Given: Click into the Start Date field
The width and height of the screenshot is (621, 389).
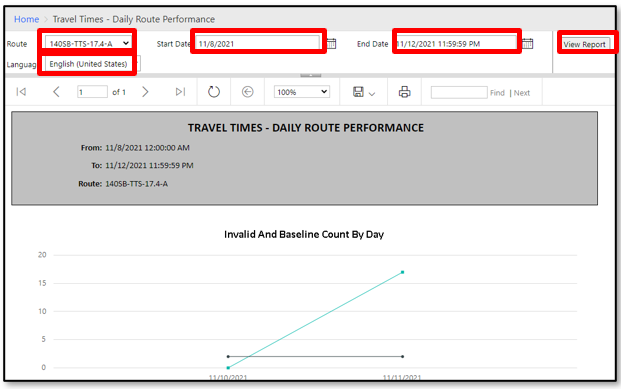Looking at the screenshot, I should (x=257, y=44).
